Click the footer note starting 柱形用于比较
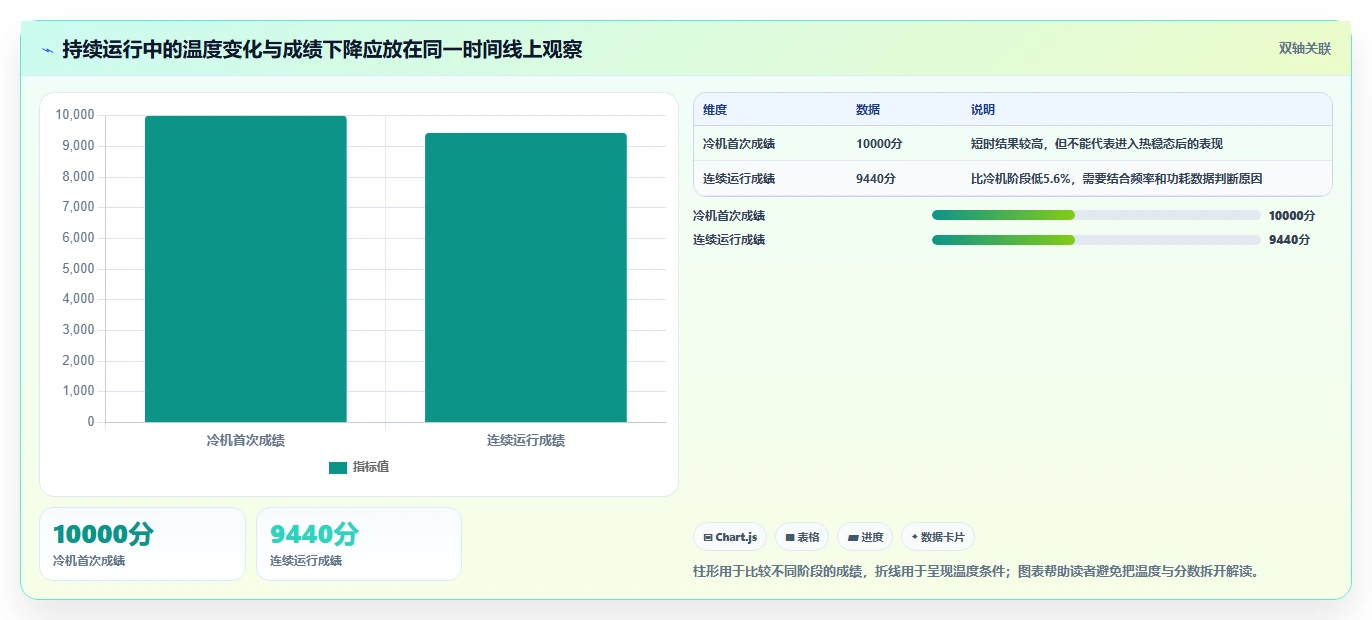 [x=978, y=572]
